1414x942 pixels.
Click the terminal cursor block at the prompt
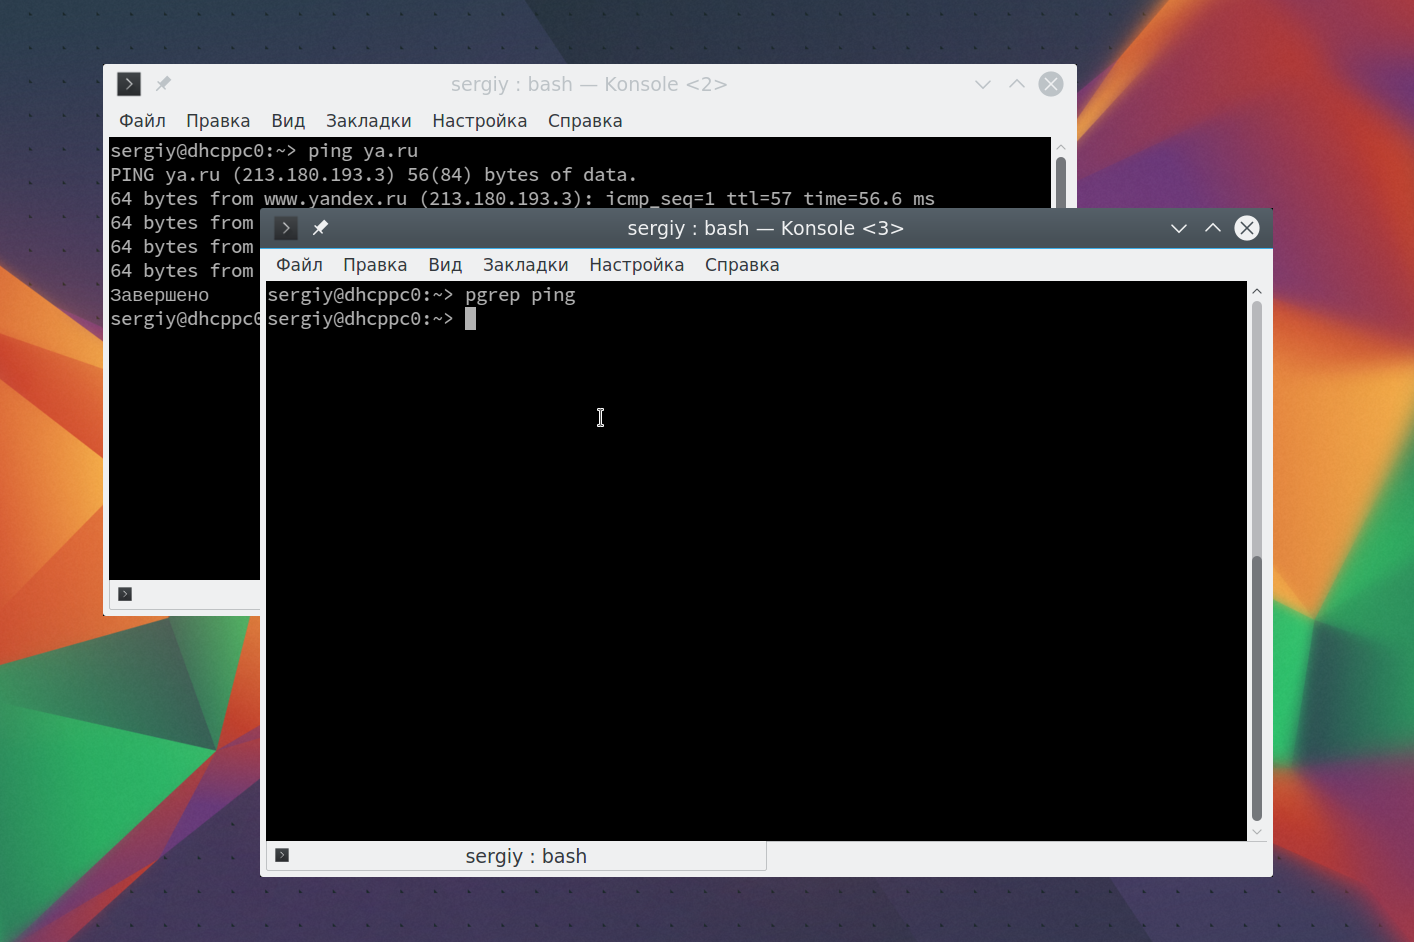tap(470, 319)
